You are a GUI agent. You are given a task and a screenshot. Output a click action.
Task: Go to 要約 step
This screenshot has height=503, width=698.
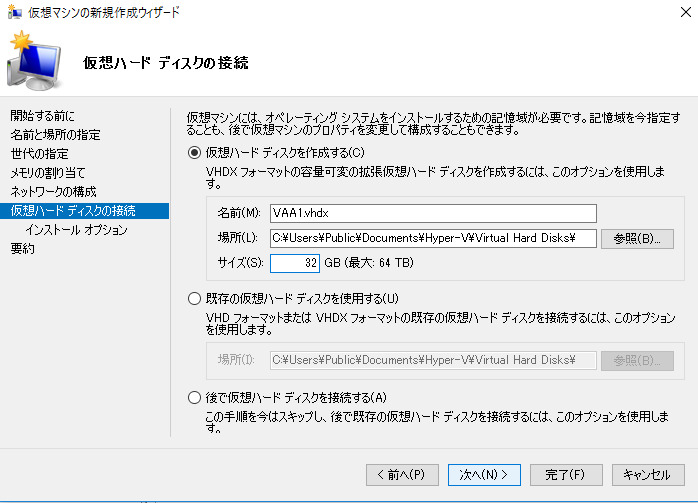click(x=22, y=248)
